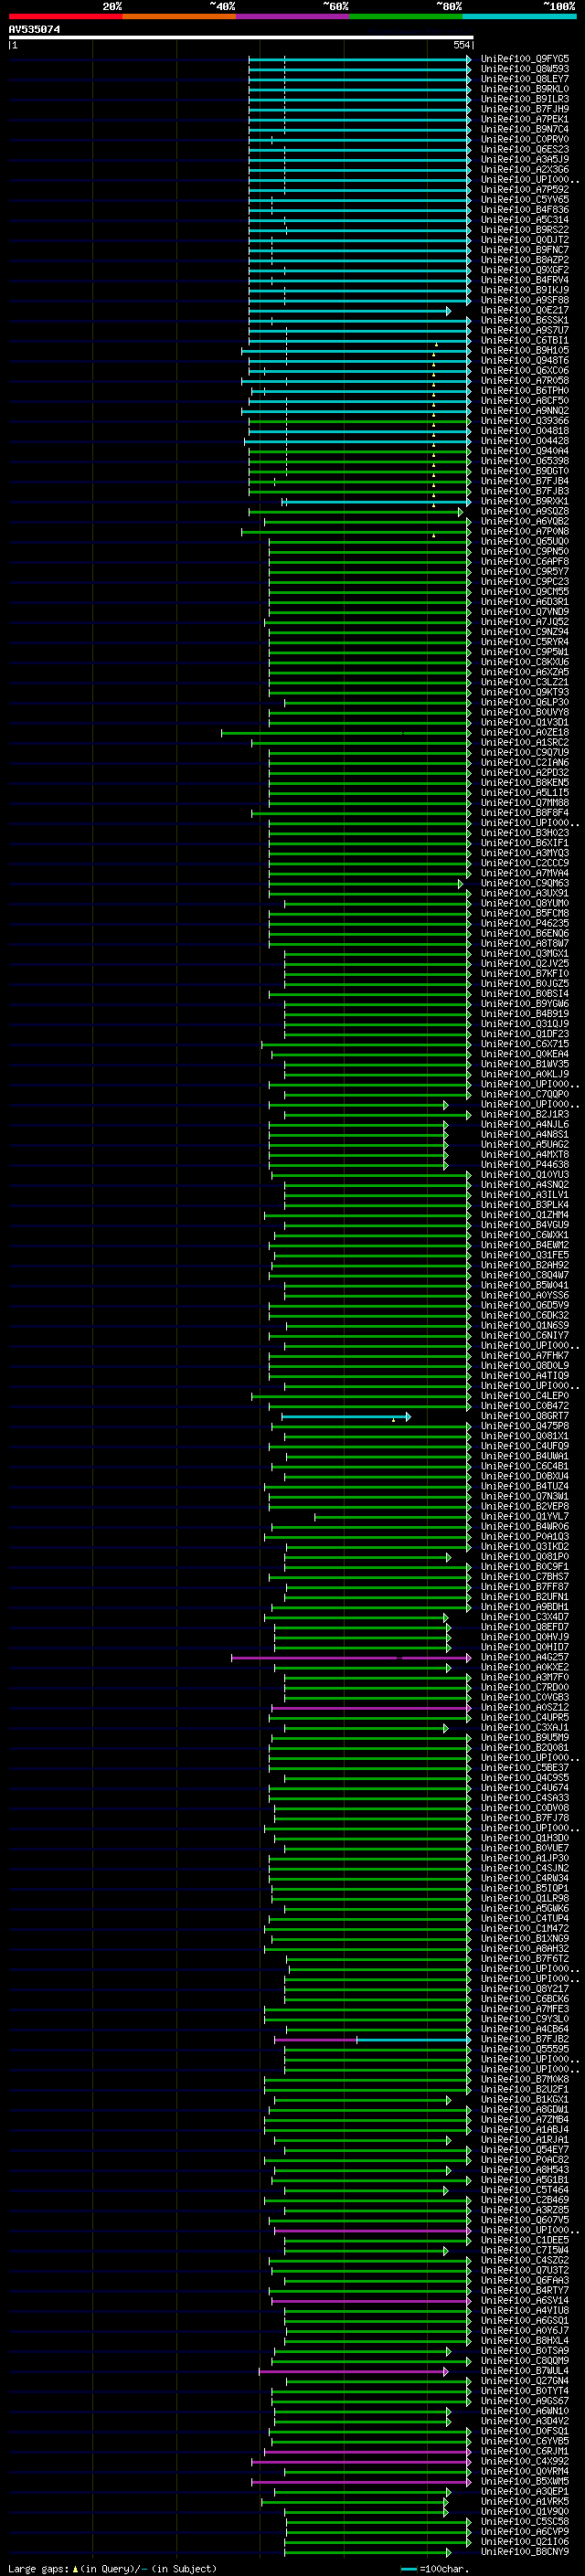The image size is (585, 2576).
Task: Open UniRef100_A2X3G6 hit
Action: [x=525, y=170]
